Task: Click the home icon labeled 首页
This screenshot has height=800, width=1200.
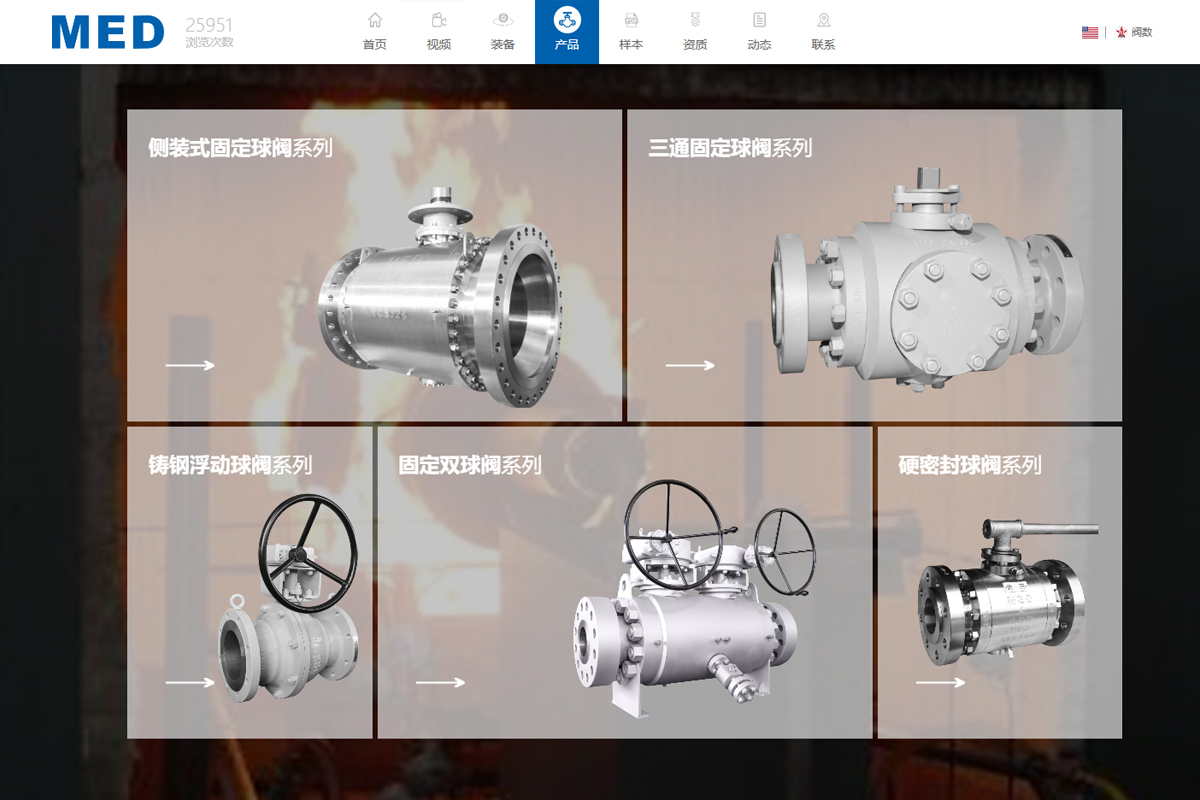Action: [x=375, y=20]
